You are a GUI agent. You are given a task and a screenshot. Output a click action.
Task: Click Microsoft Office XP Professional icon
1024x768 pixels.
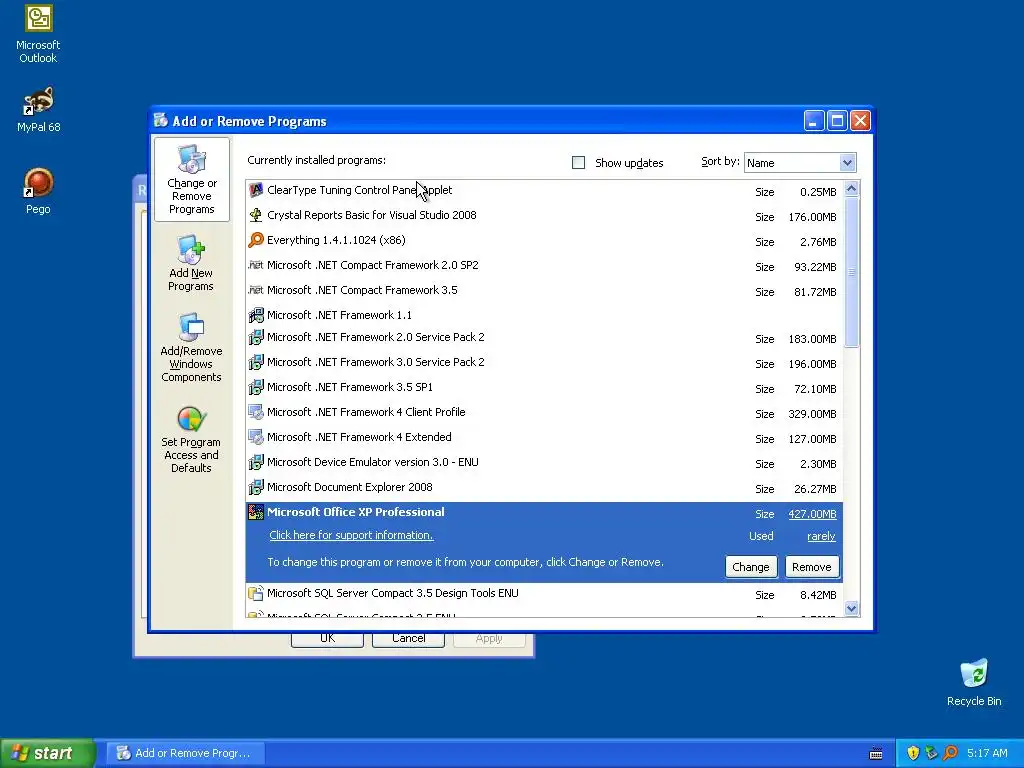point(256,512)
